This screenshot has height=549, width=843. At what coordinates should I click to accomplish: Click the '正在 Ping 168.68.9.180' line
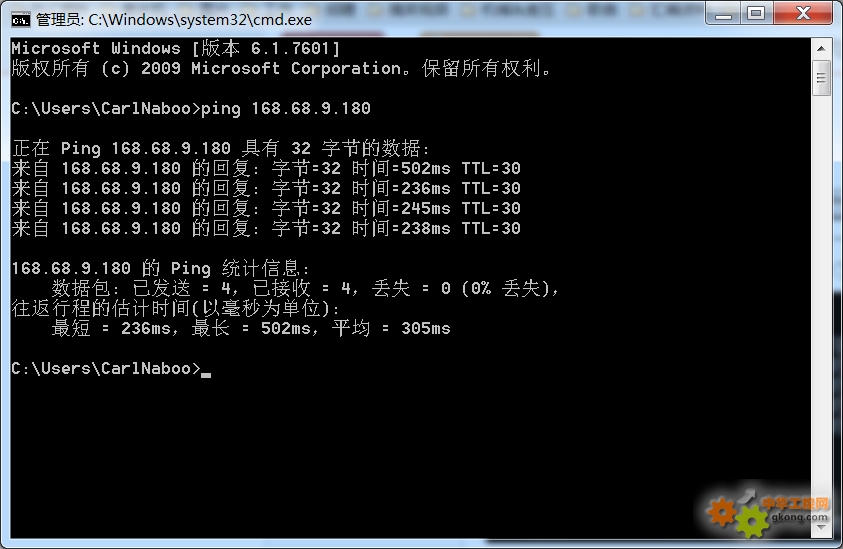click(220, 148)
